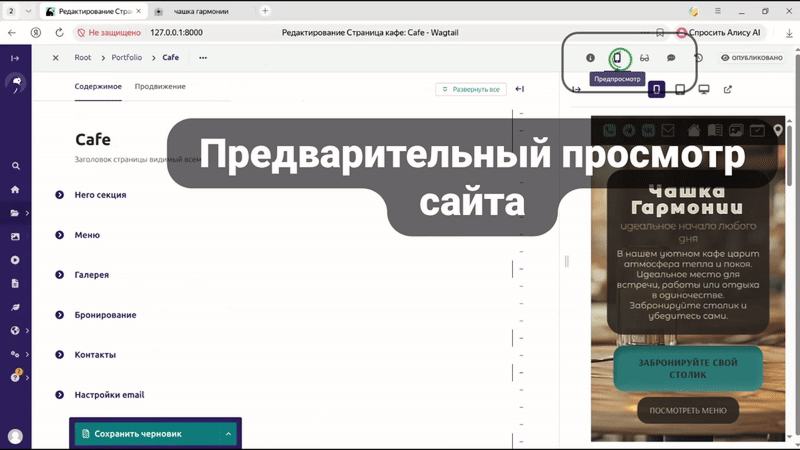Expand the Бронирование panel
Image resolution: width=800 pixels, height=450 pixels.
pos(60,315)
